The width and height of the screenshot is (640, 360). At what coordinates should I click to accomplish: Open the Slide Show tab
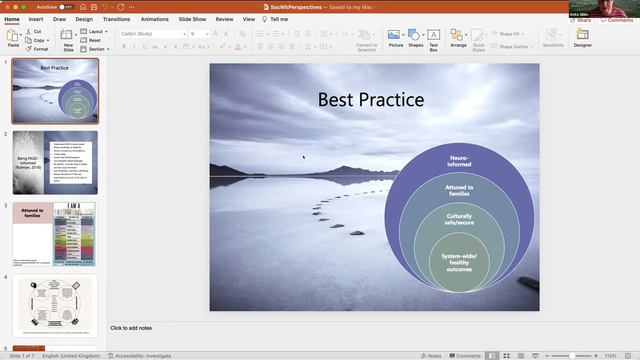(x=192, y=19)
